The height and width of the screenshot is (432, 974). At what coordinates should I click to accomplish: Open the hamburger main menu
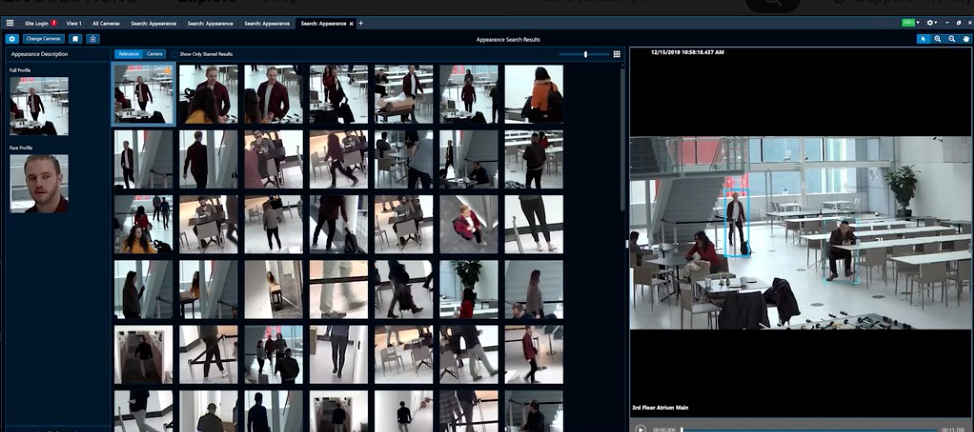pos(8,22)
